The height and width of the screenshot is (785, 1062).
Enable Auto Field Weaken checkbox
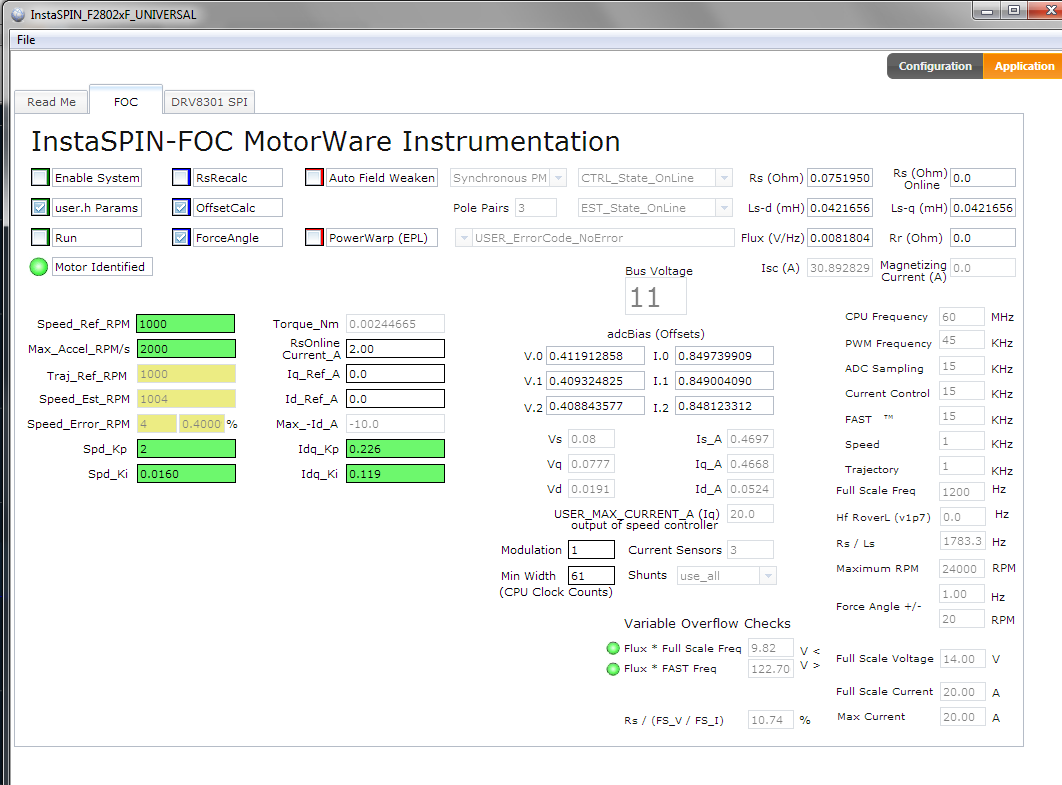pyautogui.click(x=314, y=177)
